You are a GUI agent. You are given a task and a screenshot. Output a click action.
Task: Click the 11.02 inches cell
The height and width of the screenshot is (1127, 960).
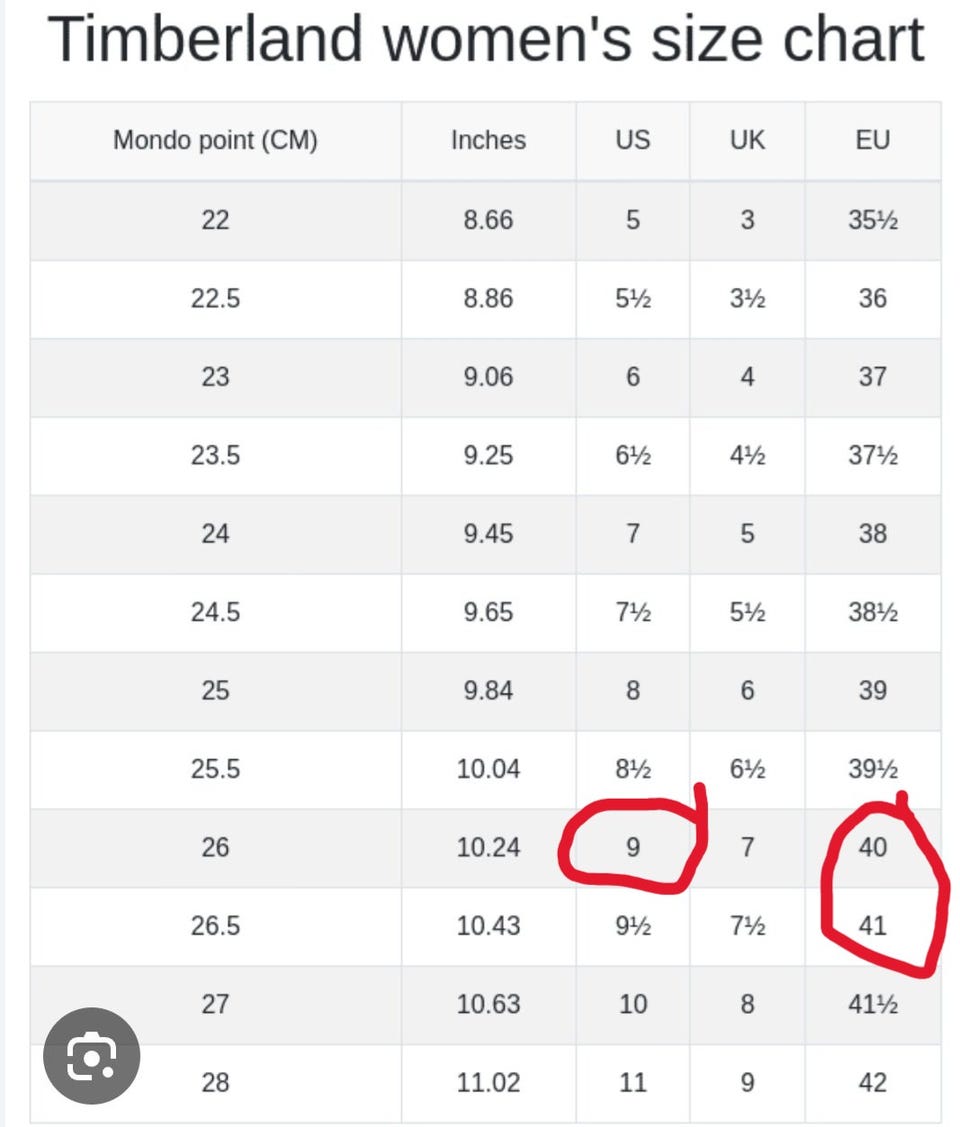[489, 1082]
